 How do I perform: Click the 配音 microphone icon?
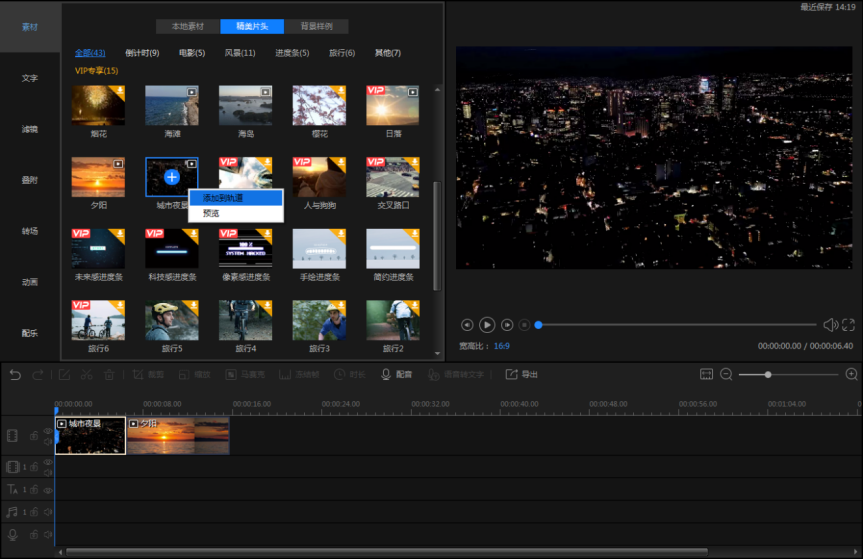pyautogui.click(x=386, y=375)
